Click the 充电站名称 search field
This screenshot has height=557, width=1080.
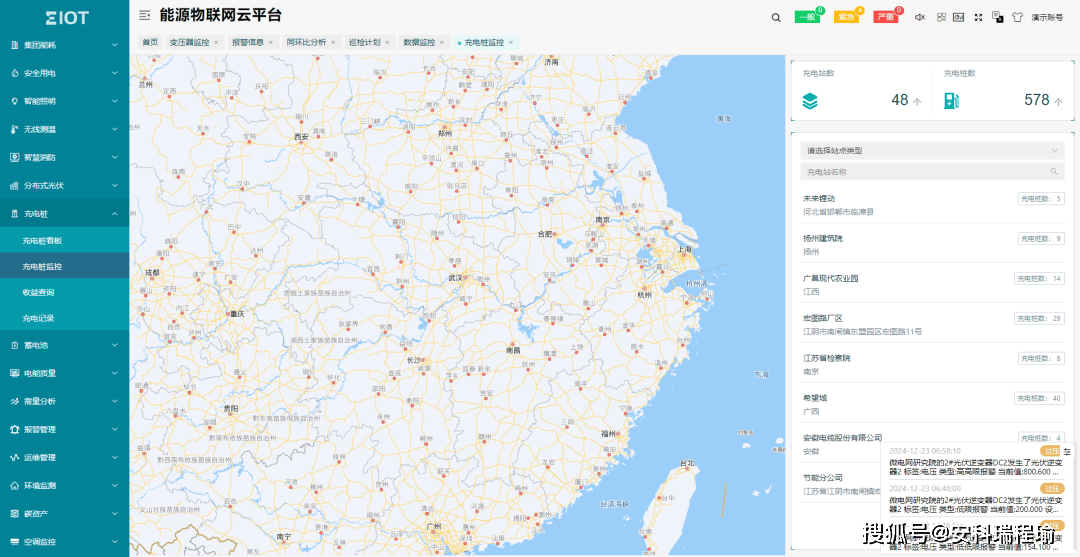(x=932, y=171)
